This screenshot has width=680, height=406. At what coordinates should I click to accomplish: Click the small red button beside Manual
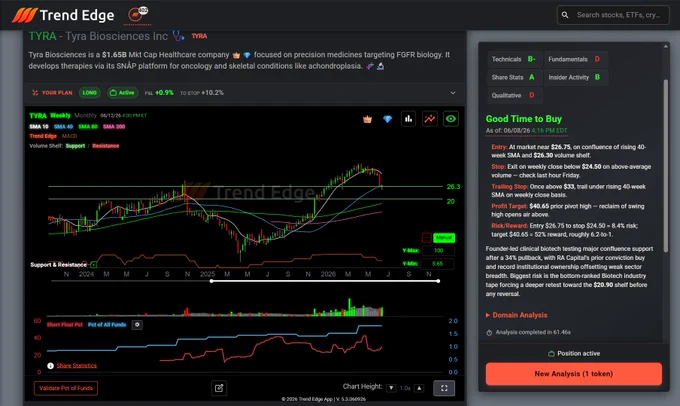pos(427,238)
